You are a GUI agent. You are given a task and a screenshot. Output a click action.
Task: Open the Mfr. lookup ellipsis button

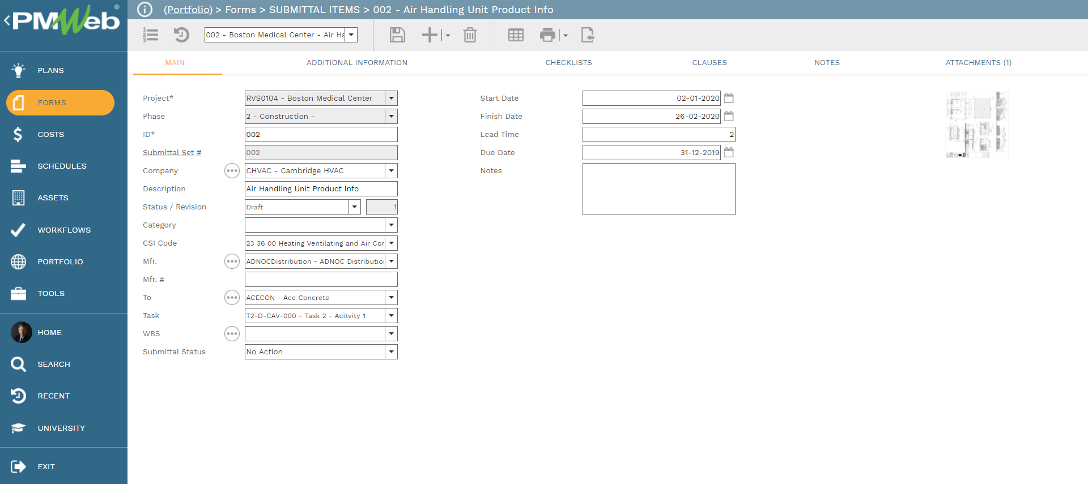coord(232,261)
